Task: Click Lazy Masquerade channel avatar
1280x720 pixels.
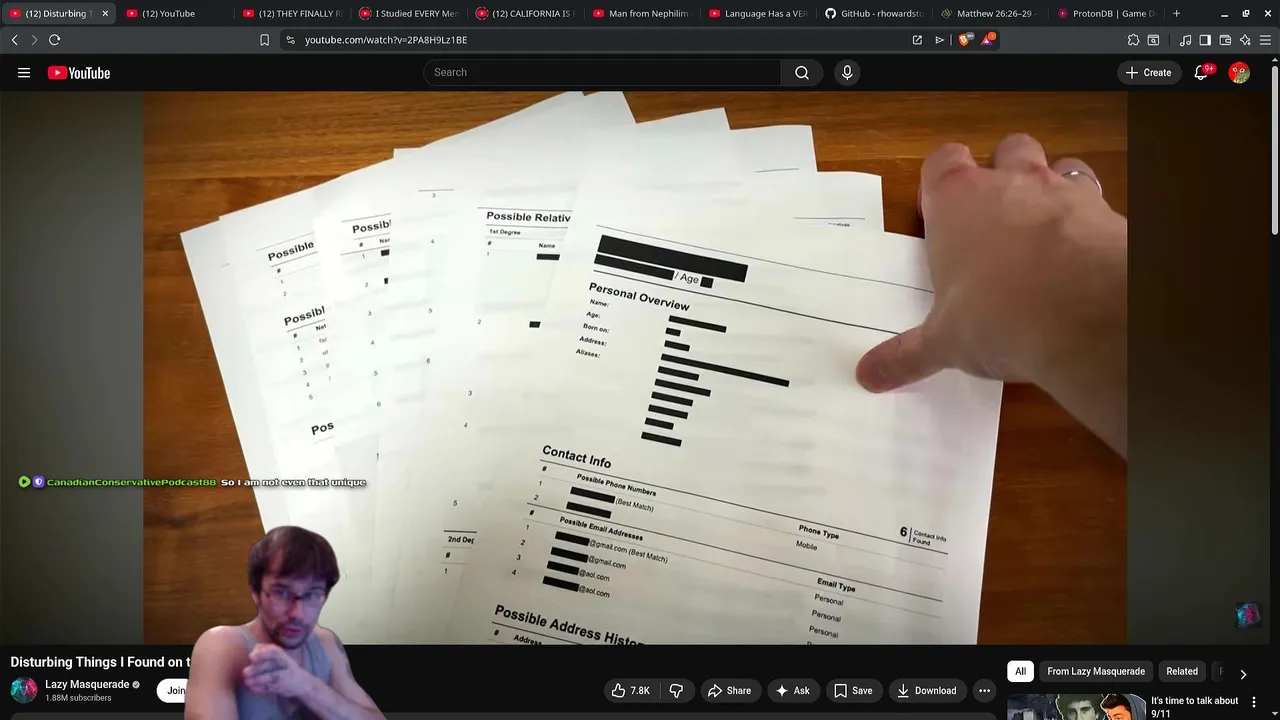Action: [24, 691]
